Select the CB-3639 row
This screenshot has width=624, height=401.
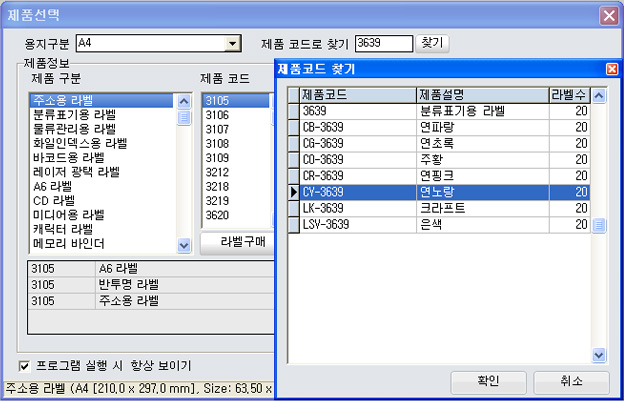(439, 127)
